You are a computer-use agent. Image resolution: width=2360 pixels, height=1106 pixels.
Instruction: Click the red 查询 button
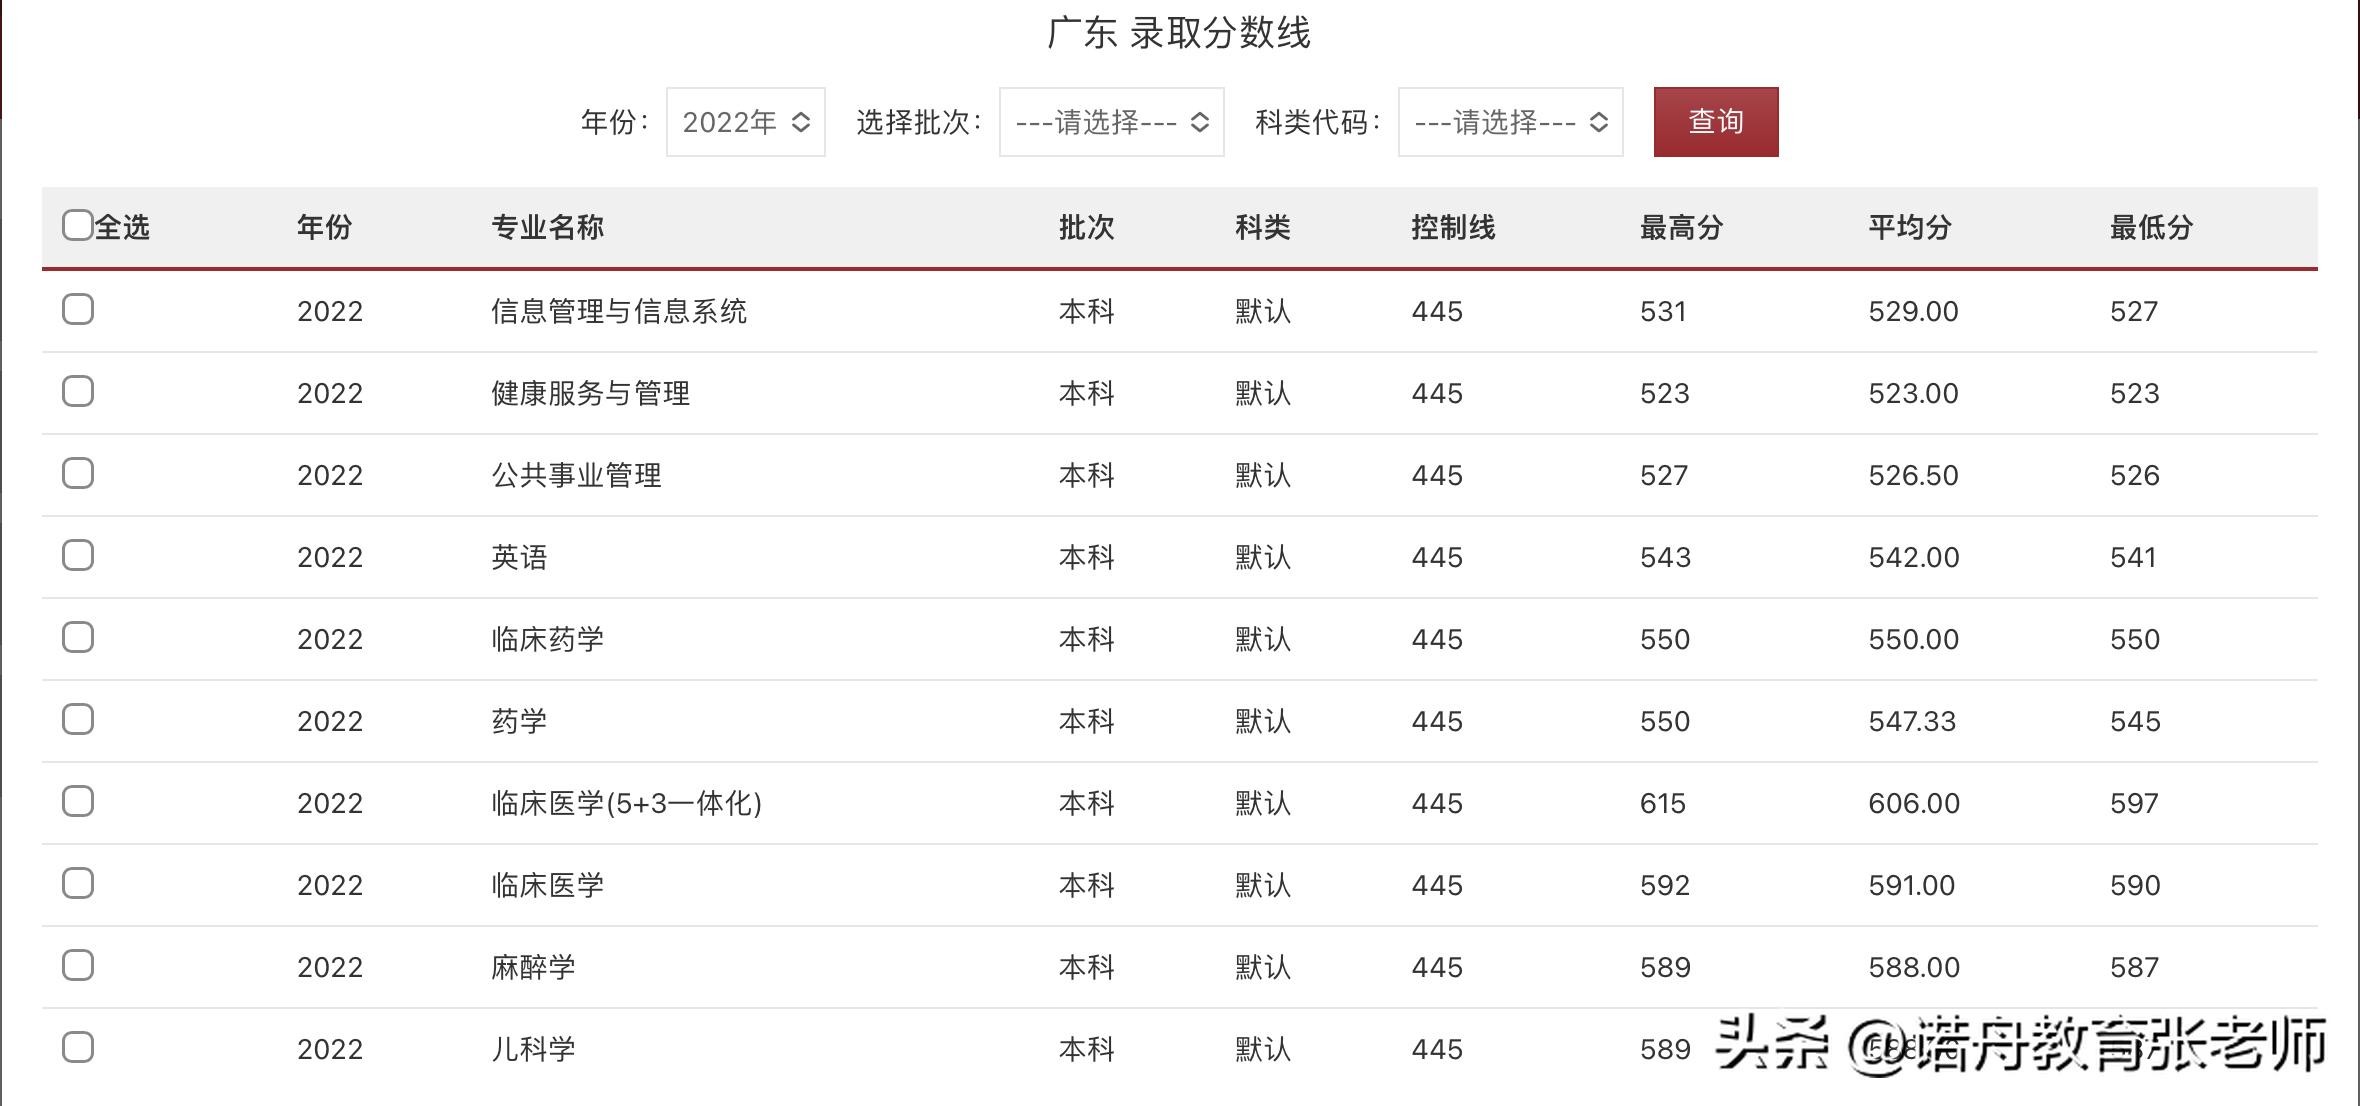click(1715, 122)
